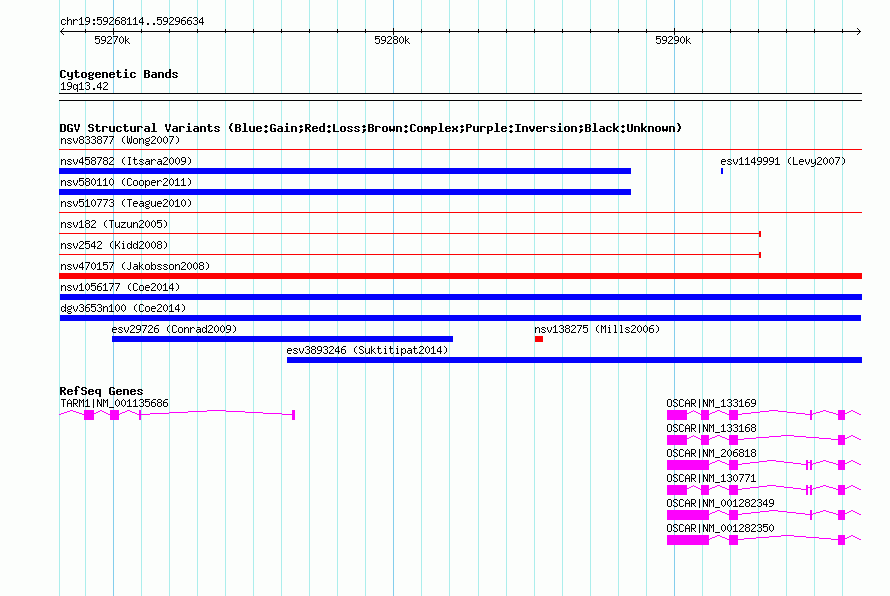Click the small red nsv138275 loss block

tap(539, 339)
